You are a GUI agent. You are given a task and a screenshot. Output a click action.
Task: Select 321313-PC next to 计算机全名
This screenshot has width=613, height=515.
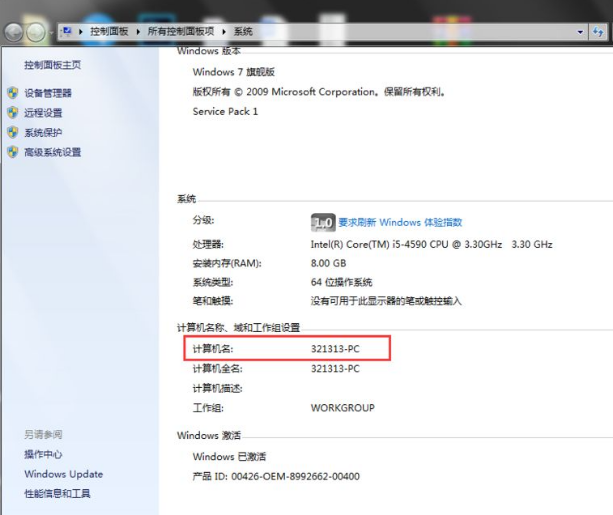tap(335, 369)
